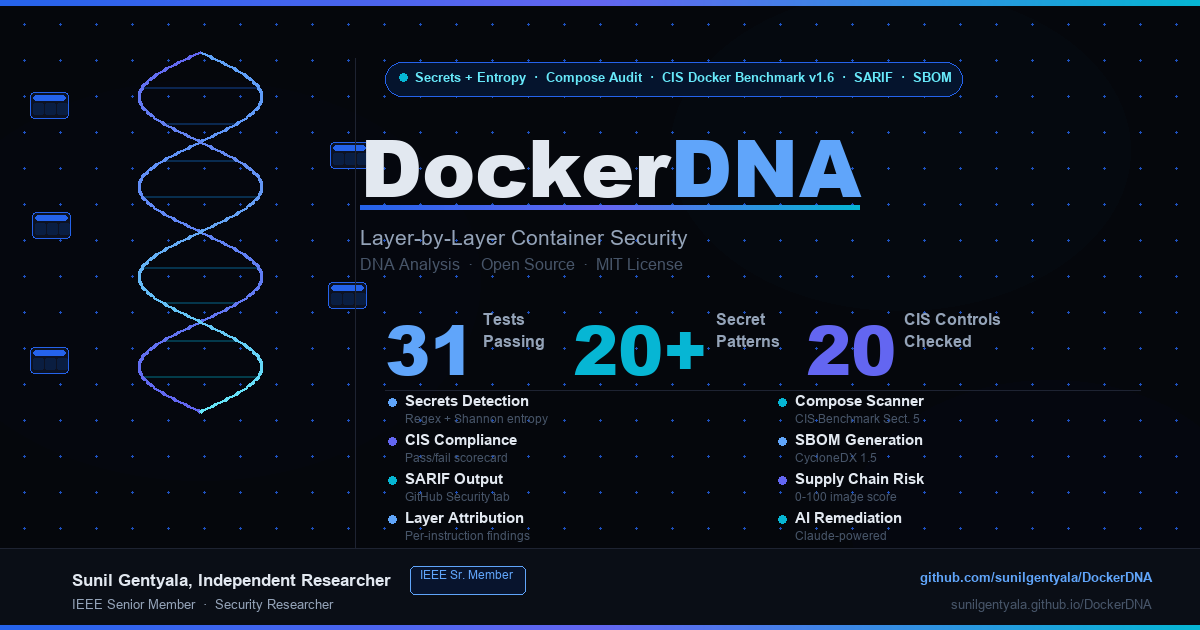This screenshot has height=630, width=1200.
Task: Click the Open Source text
Action: pyautogui.click(x=528, y=265)
